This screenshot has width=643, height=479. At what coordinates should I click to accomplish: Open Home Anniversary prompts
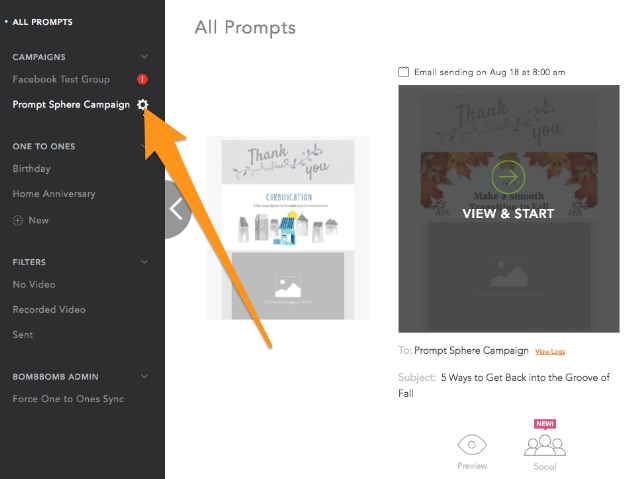[54, 194]
